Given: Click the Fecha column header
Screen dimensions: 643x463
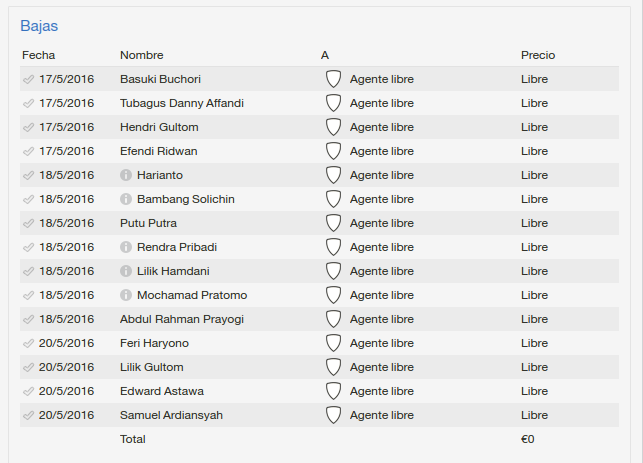Looking at the screenshot, I should (x=39, y=55).
